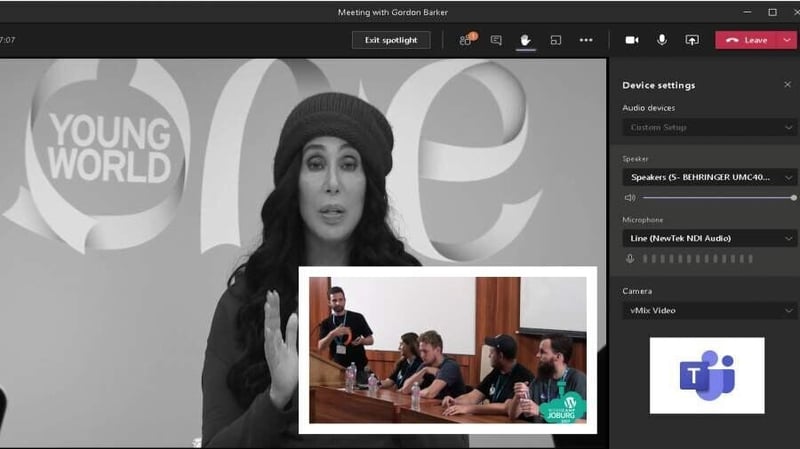Minimize the Teams meeting window
Viewport: 800px width, 449px height.
click(747, 12)
